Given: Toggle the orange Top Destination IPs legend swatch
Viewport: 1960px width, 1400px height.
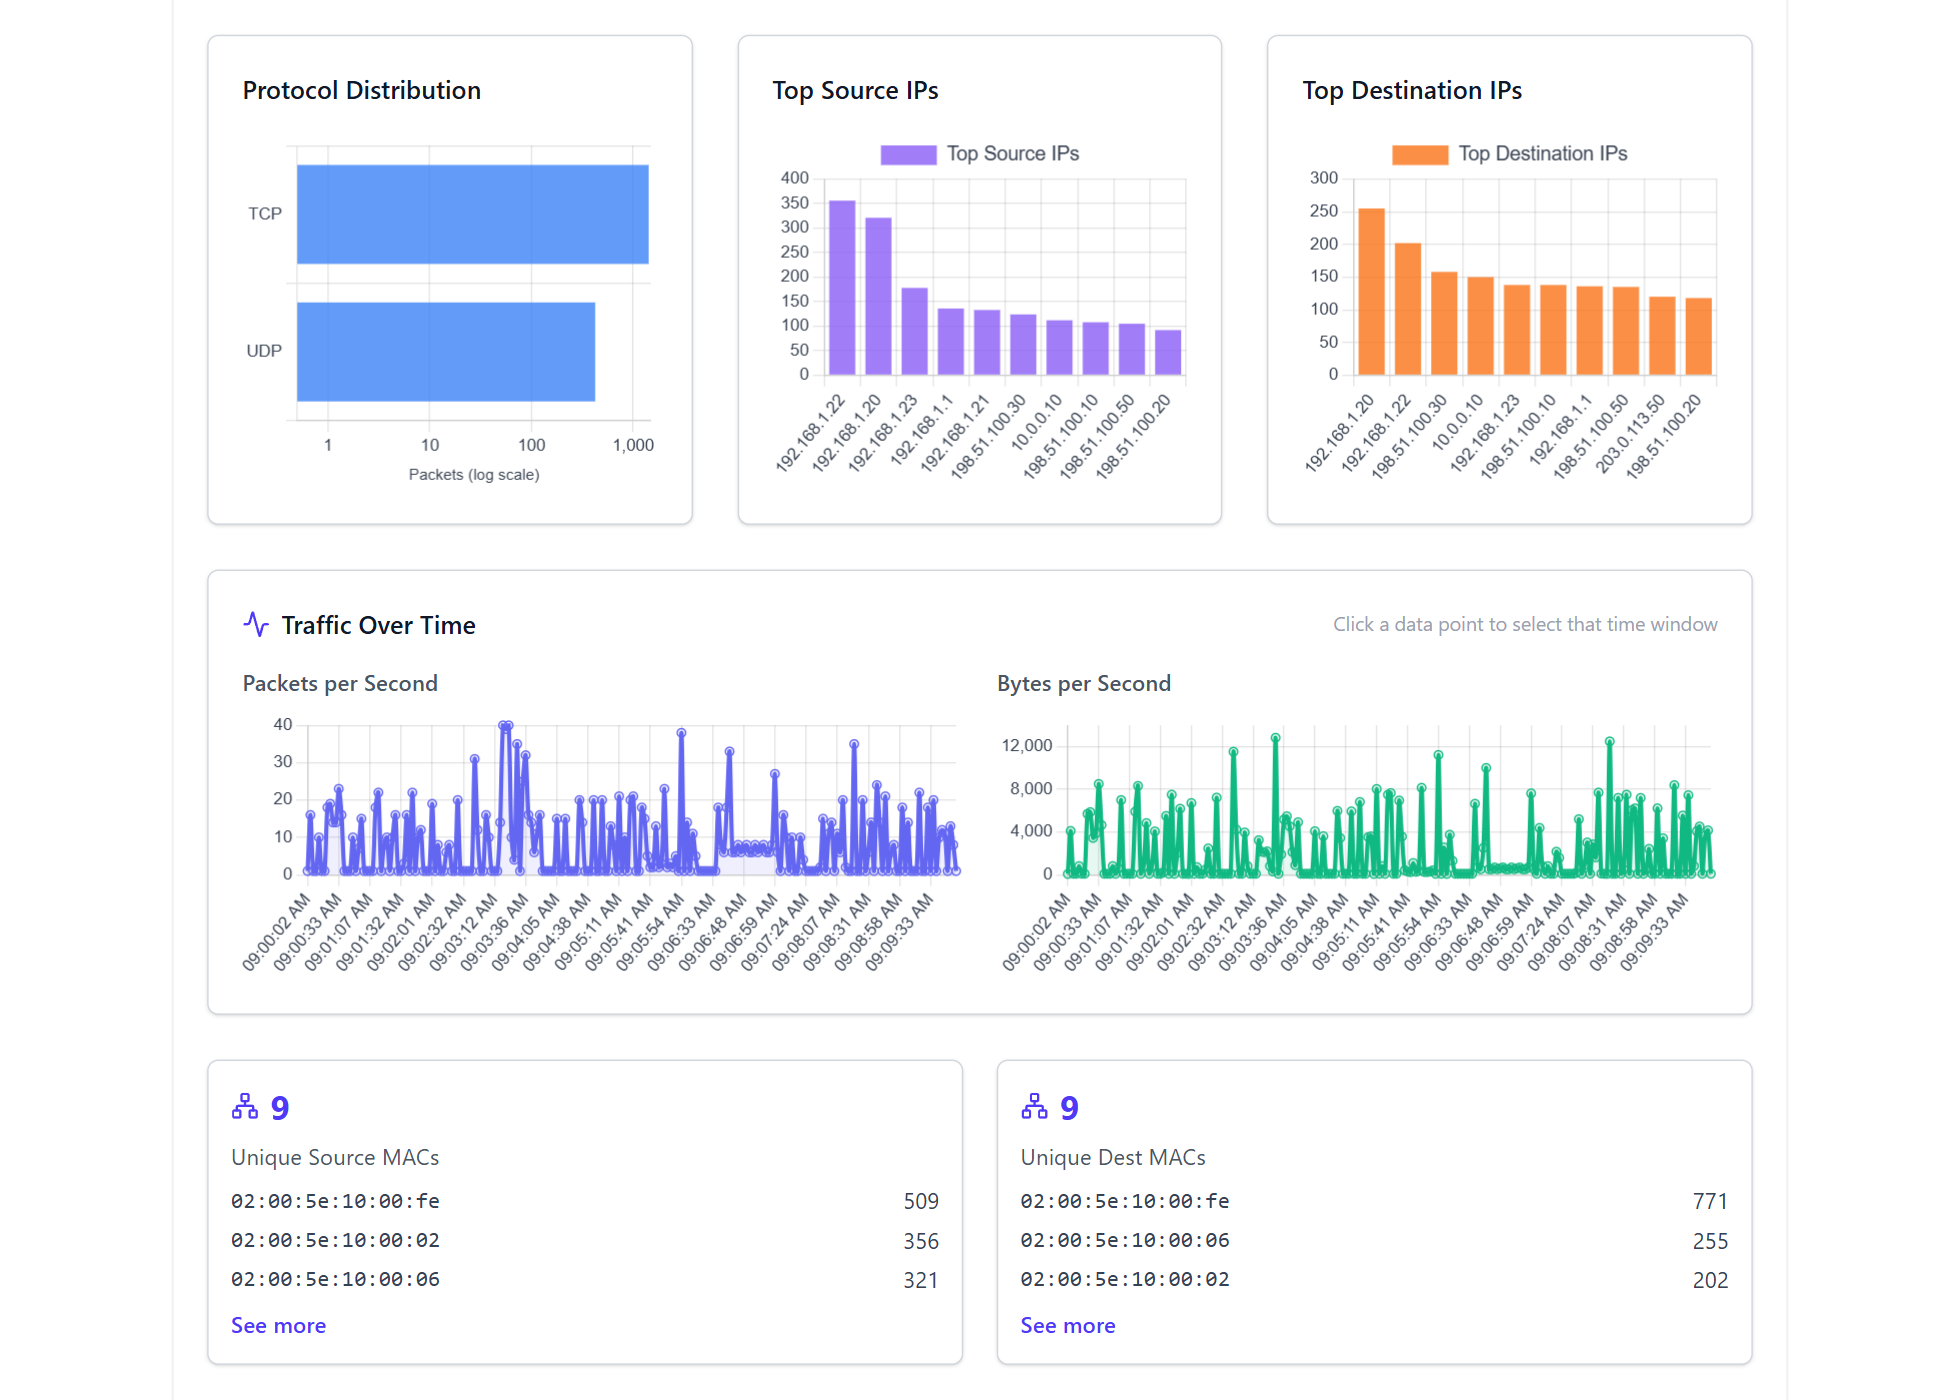Looking at the screenshot, I should [1420, 154].
